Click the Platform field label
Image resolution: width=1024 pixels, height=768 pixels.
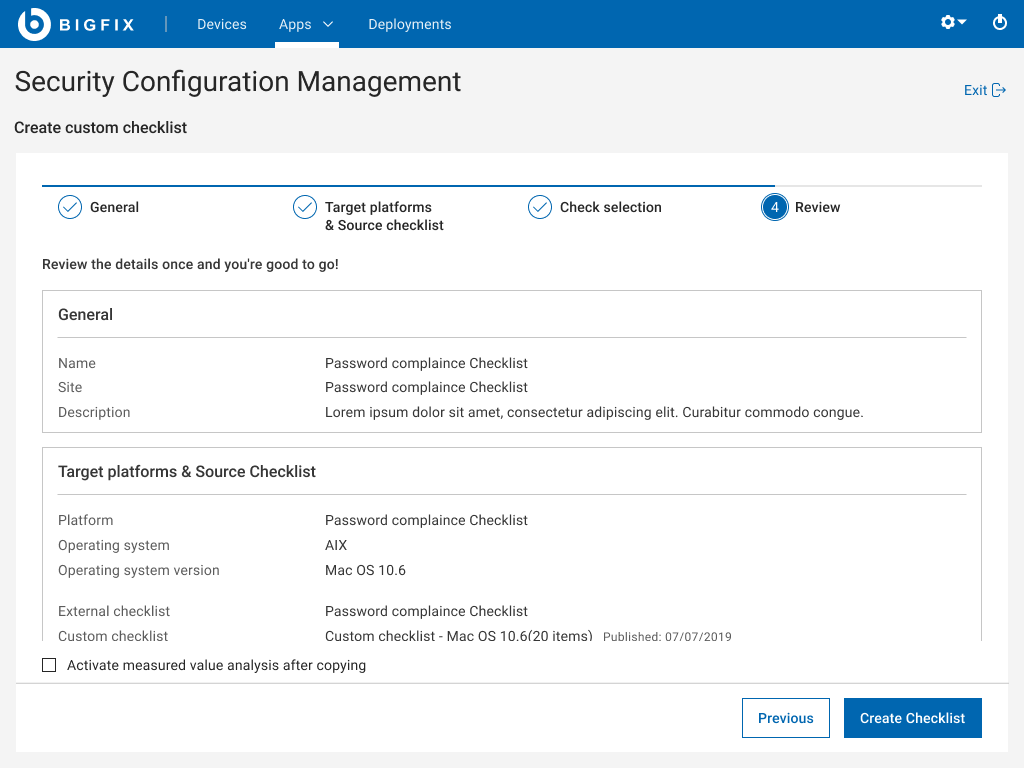pyautogui.click(x=86, y=520)
